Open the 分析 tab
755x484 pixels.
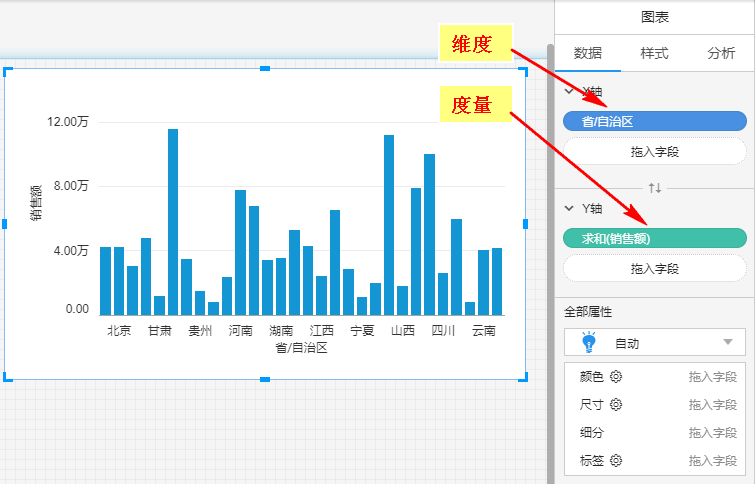(720, 53)
